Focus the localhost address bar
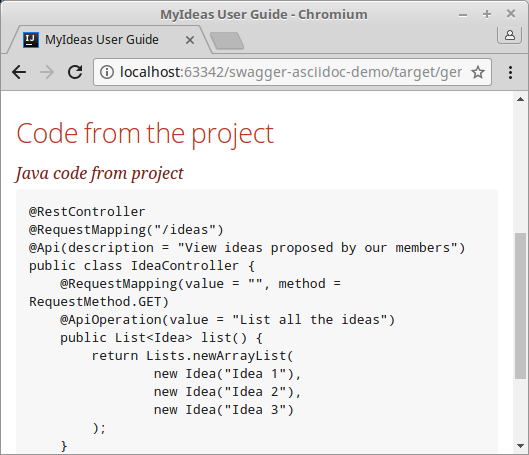The width and height of the screenshot is (529, 455). click(x=291, y=72)
